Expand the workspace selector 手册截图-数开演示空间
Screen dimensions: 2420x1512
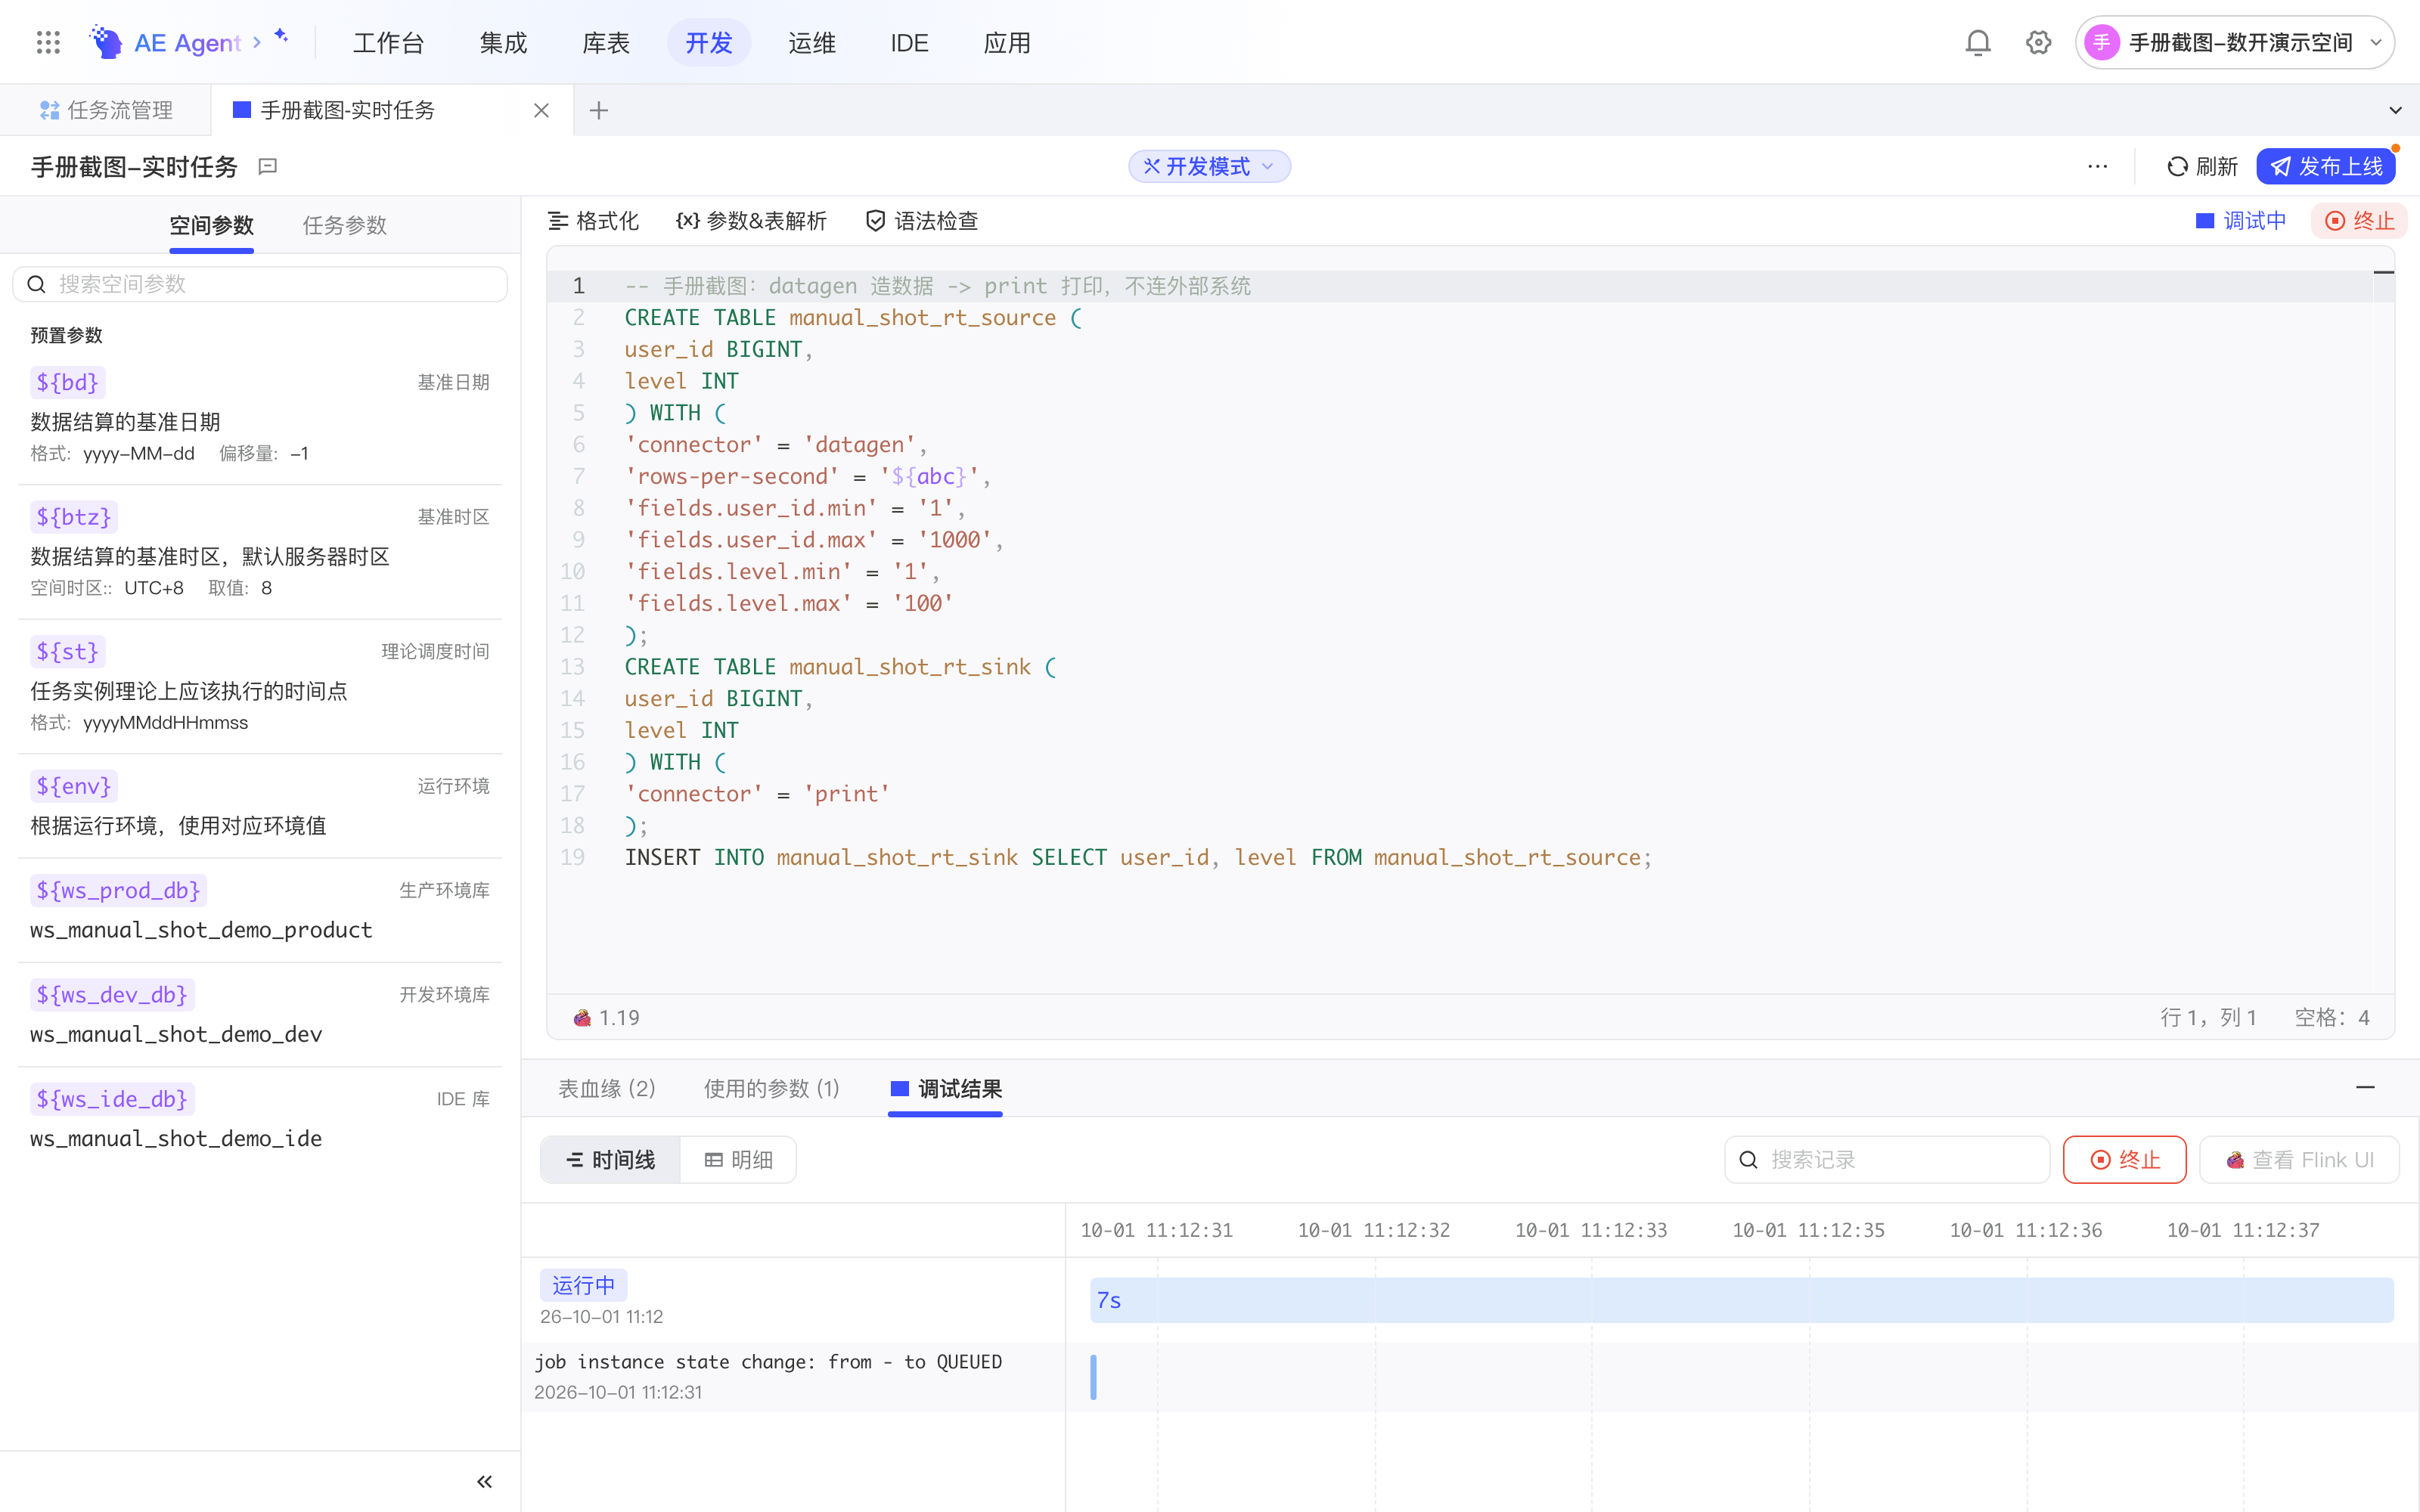tap(2234, 42)
